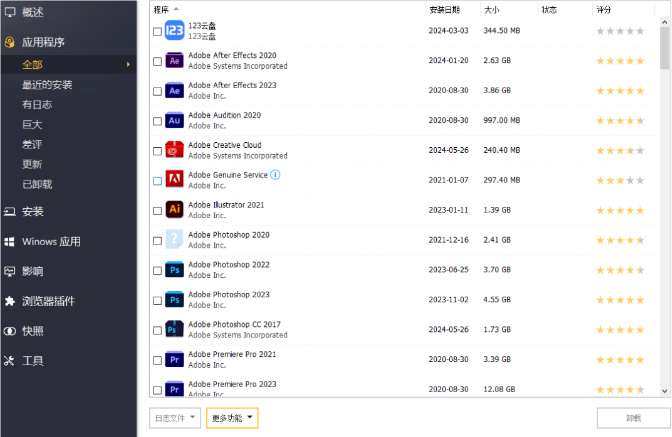Click the 应用程序 sidebar icon
Image resolution: width=672 pixels, height=437 pixels.
[10, 42]
